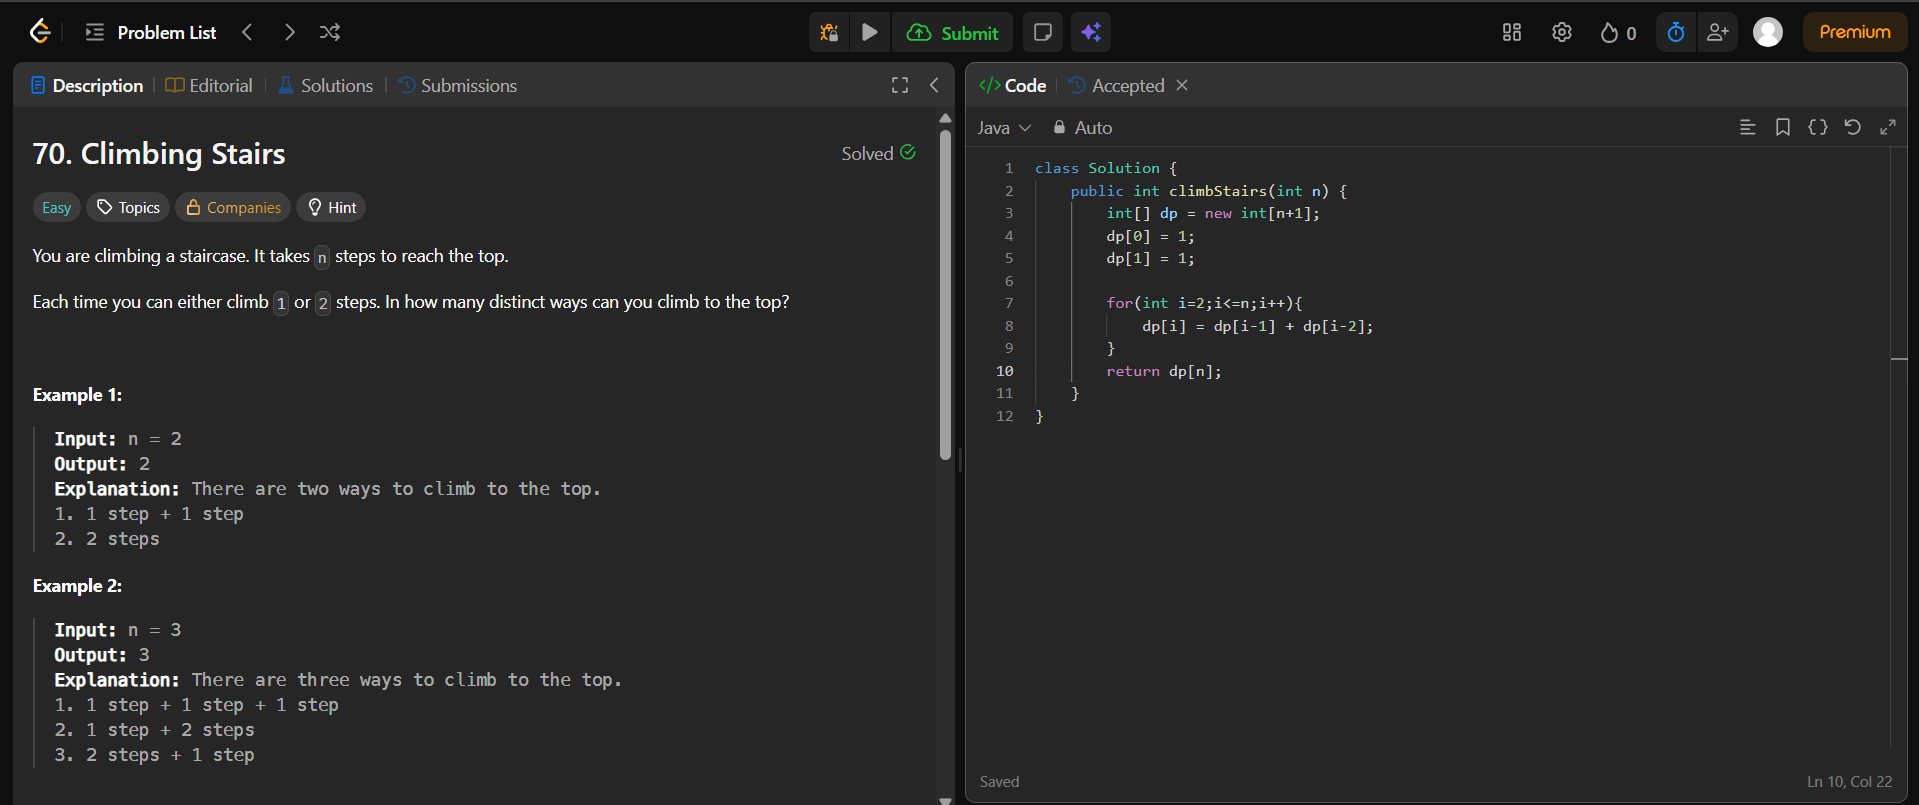
Task: Open the layout grid icon
Action: pos(1512,32)
